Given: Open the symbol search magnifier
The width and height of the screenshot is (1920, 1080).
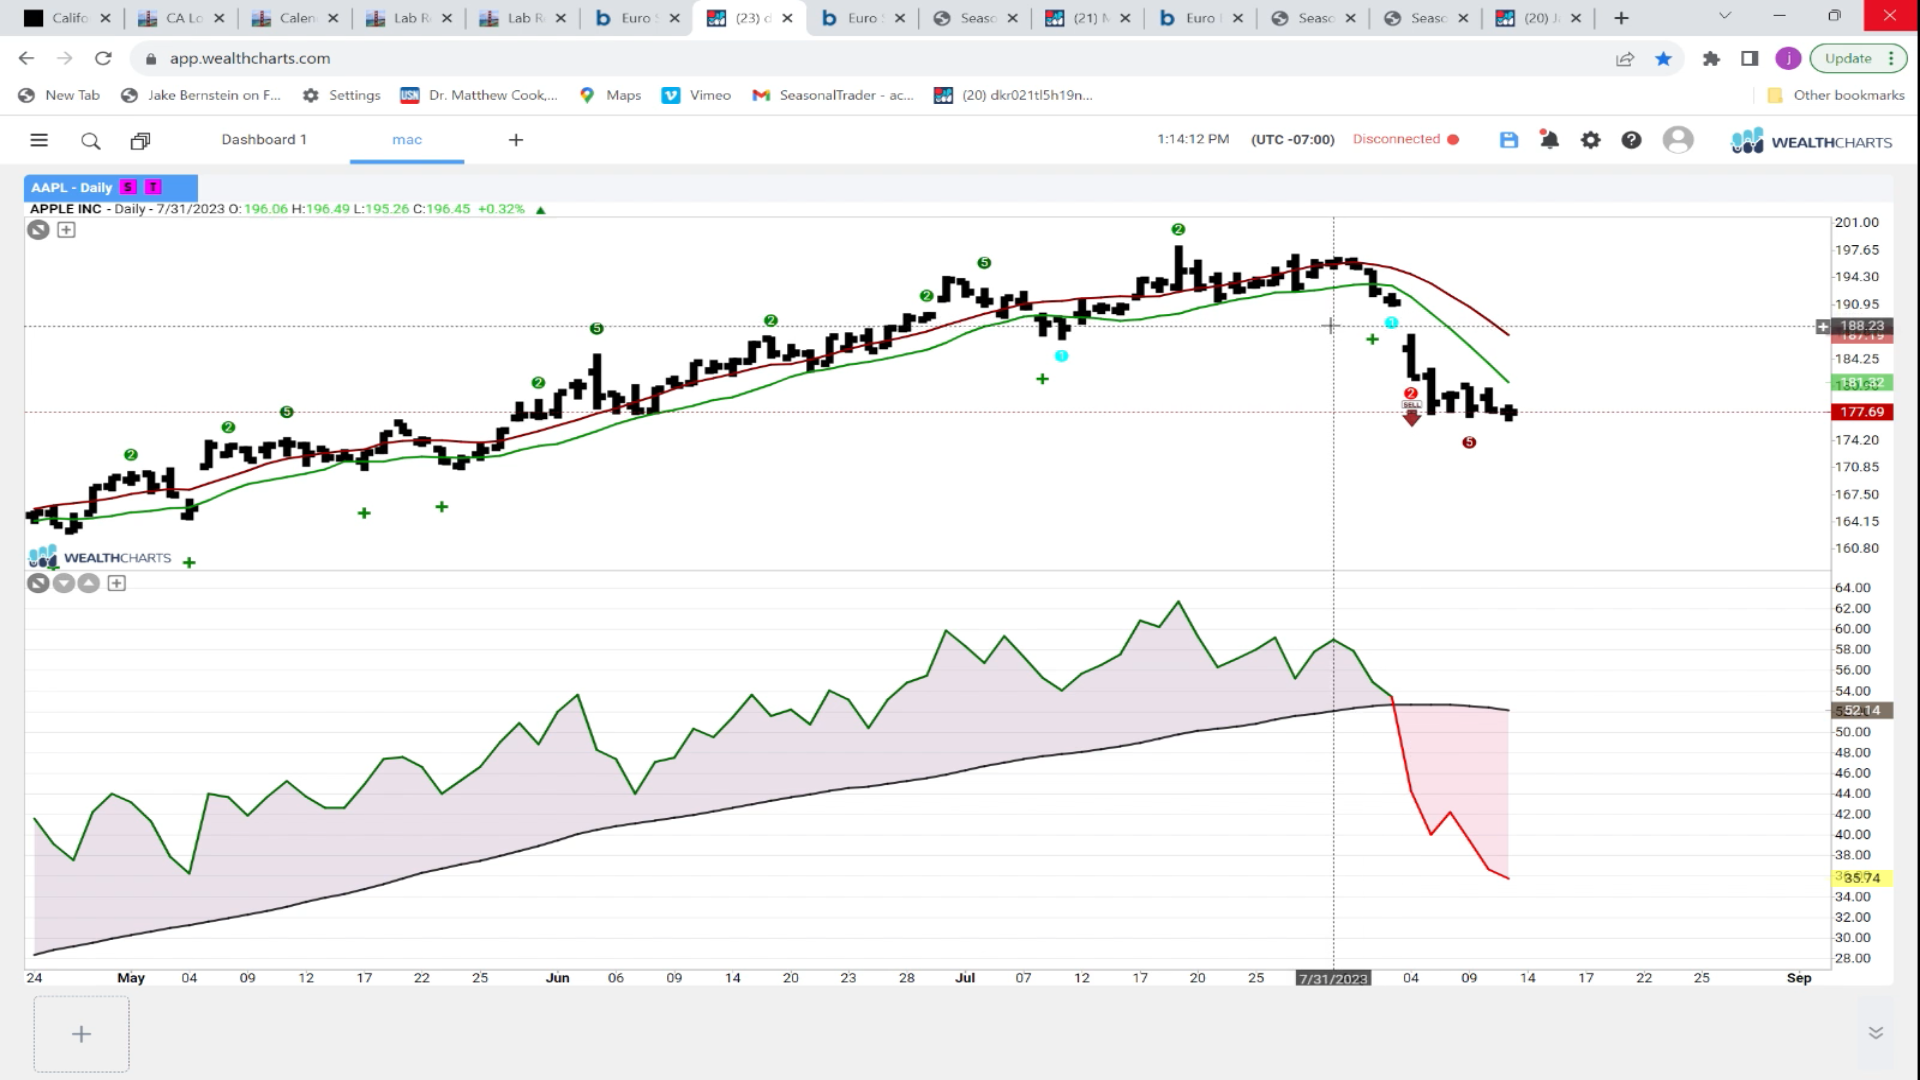Looking at the screenshot, I should 91,141.
